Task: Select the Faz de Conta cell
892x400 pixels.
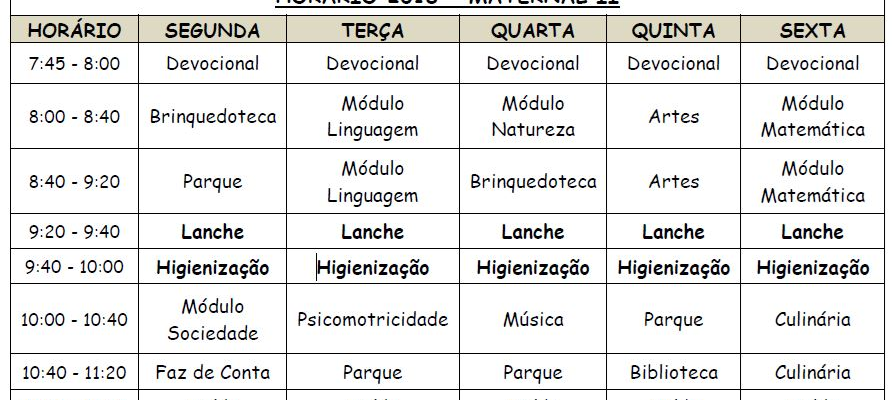Action: [212, 372]
